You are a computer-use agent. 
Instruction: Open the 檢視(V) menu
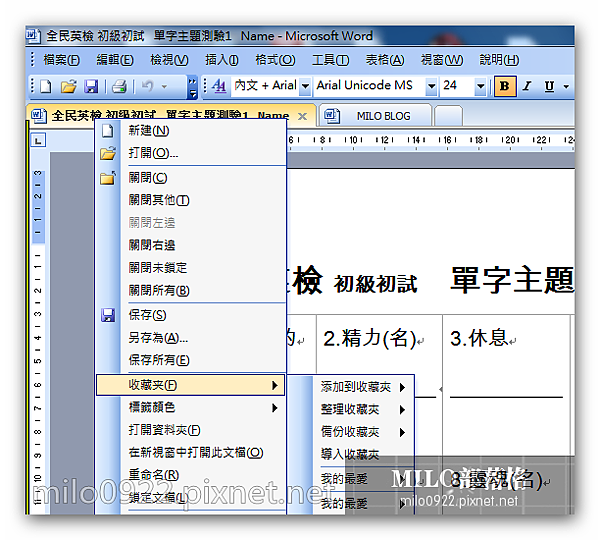[x=169, y=60]
